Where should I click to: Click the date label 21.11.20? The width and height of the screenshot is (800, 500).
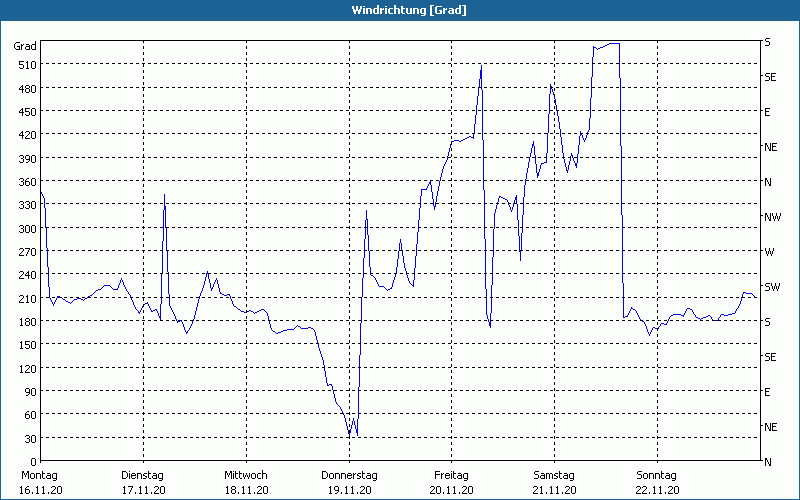click(555, 491)
